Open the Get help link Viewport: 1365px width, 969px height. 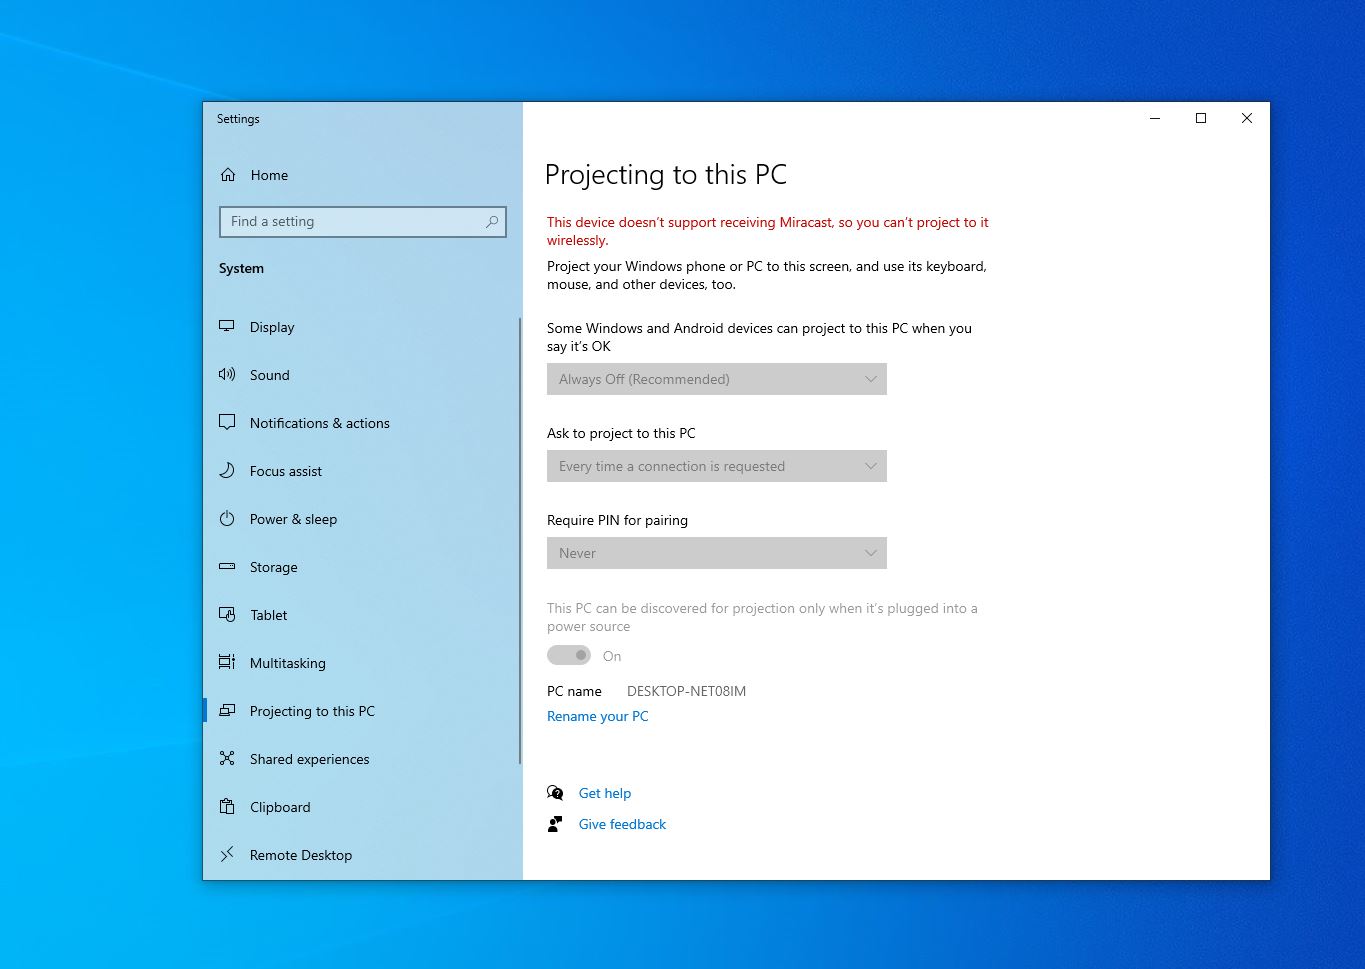(605, 793)
